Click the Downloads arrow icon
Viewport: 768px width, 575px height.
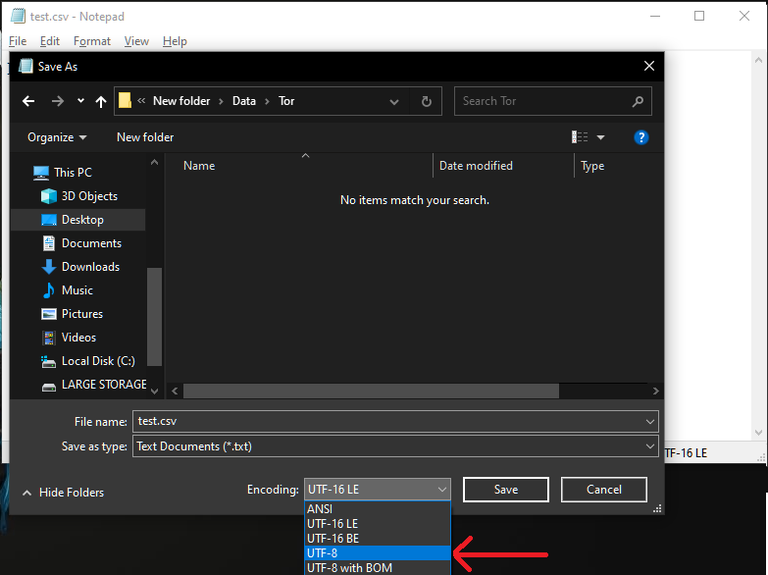coord(48,267)
